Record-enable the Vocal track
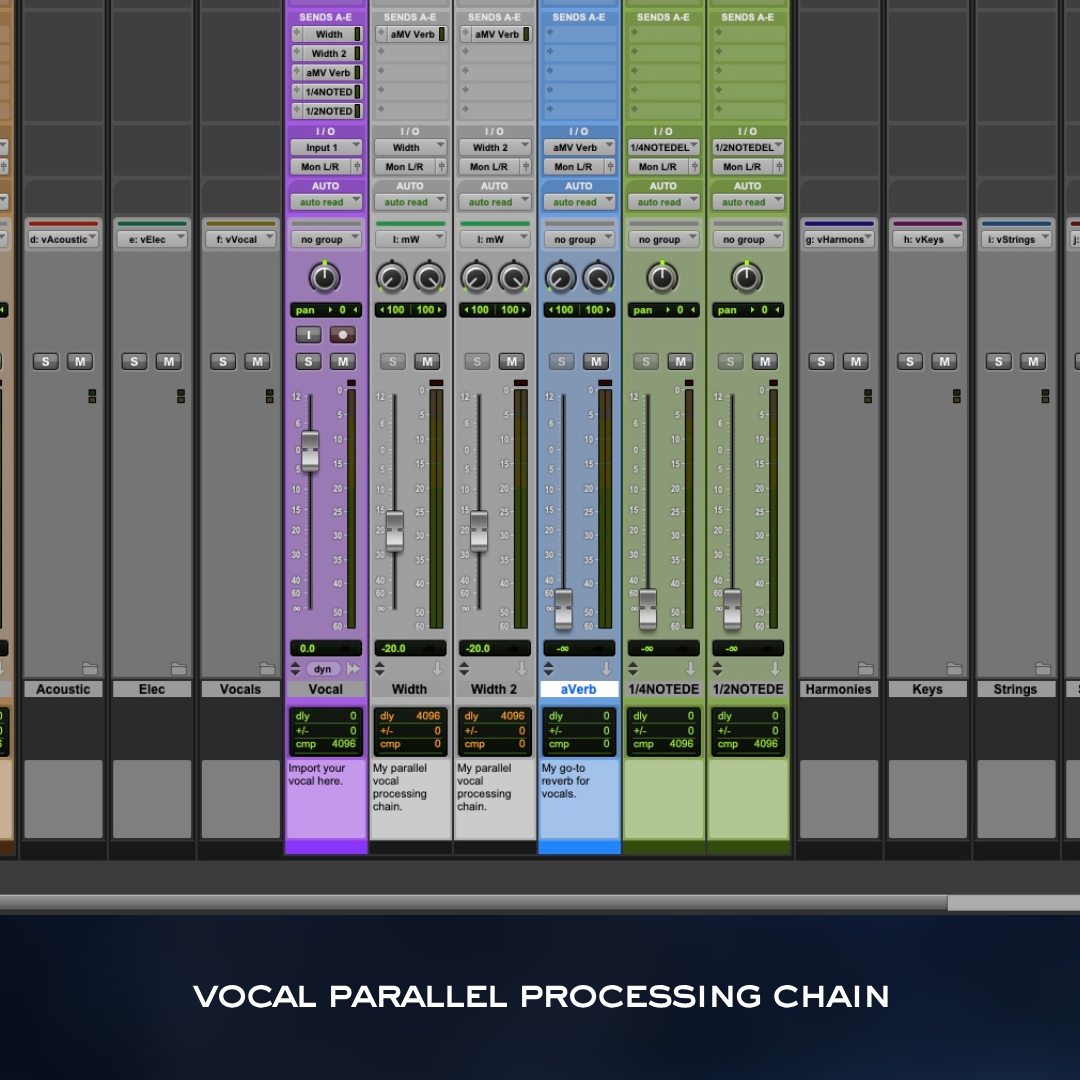The width and height of the screenshot is (1080, 1080). click(x=342, y=335)
